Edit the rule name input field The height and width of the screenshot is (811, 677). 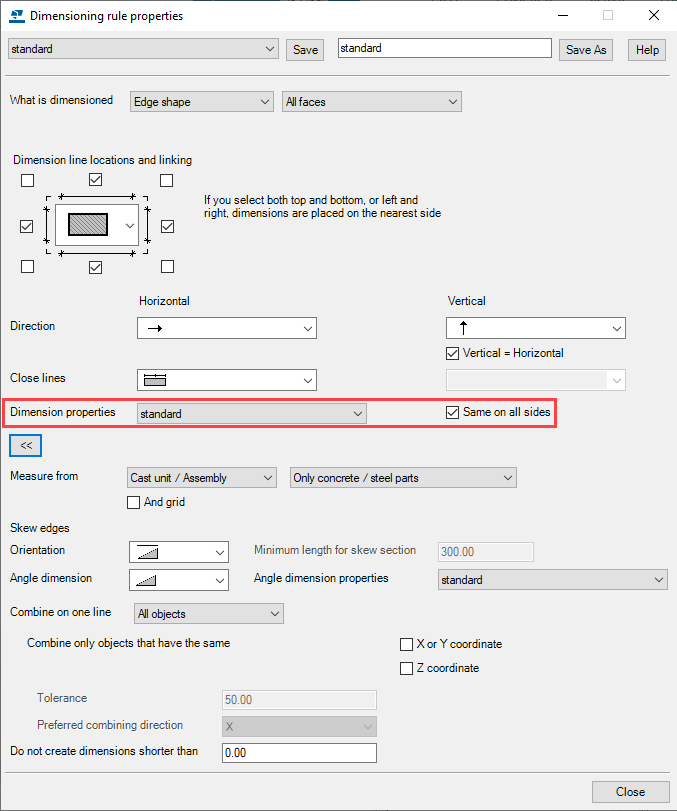(x=444, y=47)
